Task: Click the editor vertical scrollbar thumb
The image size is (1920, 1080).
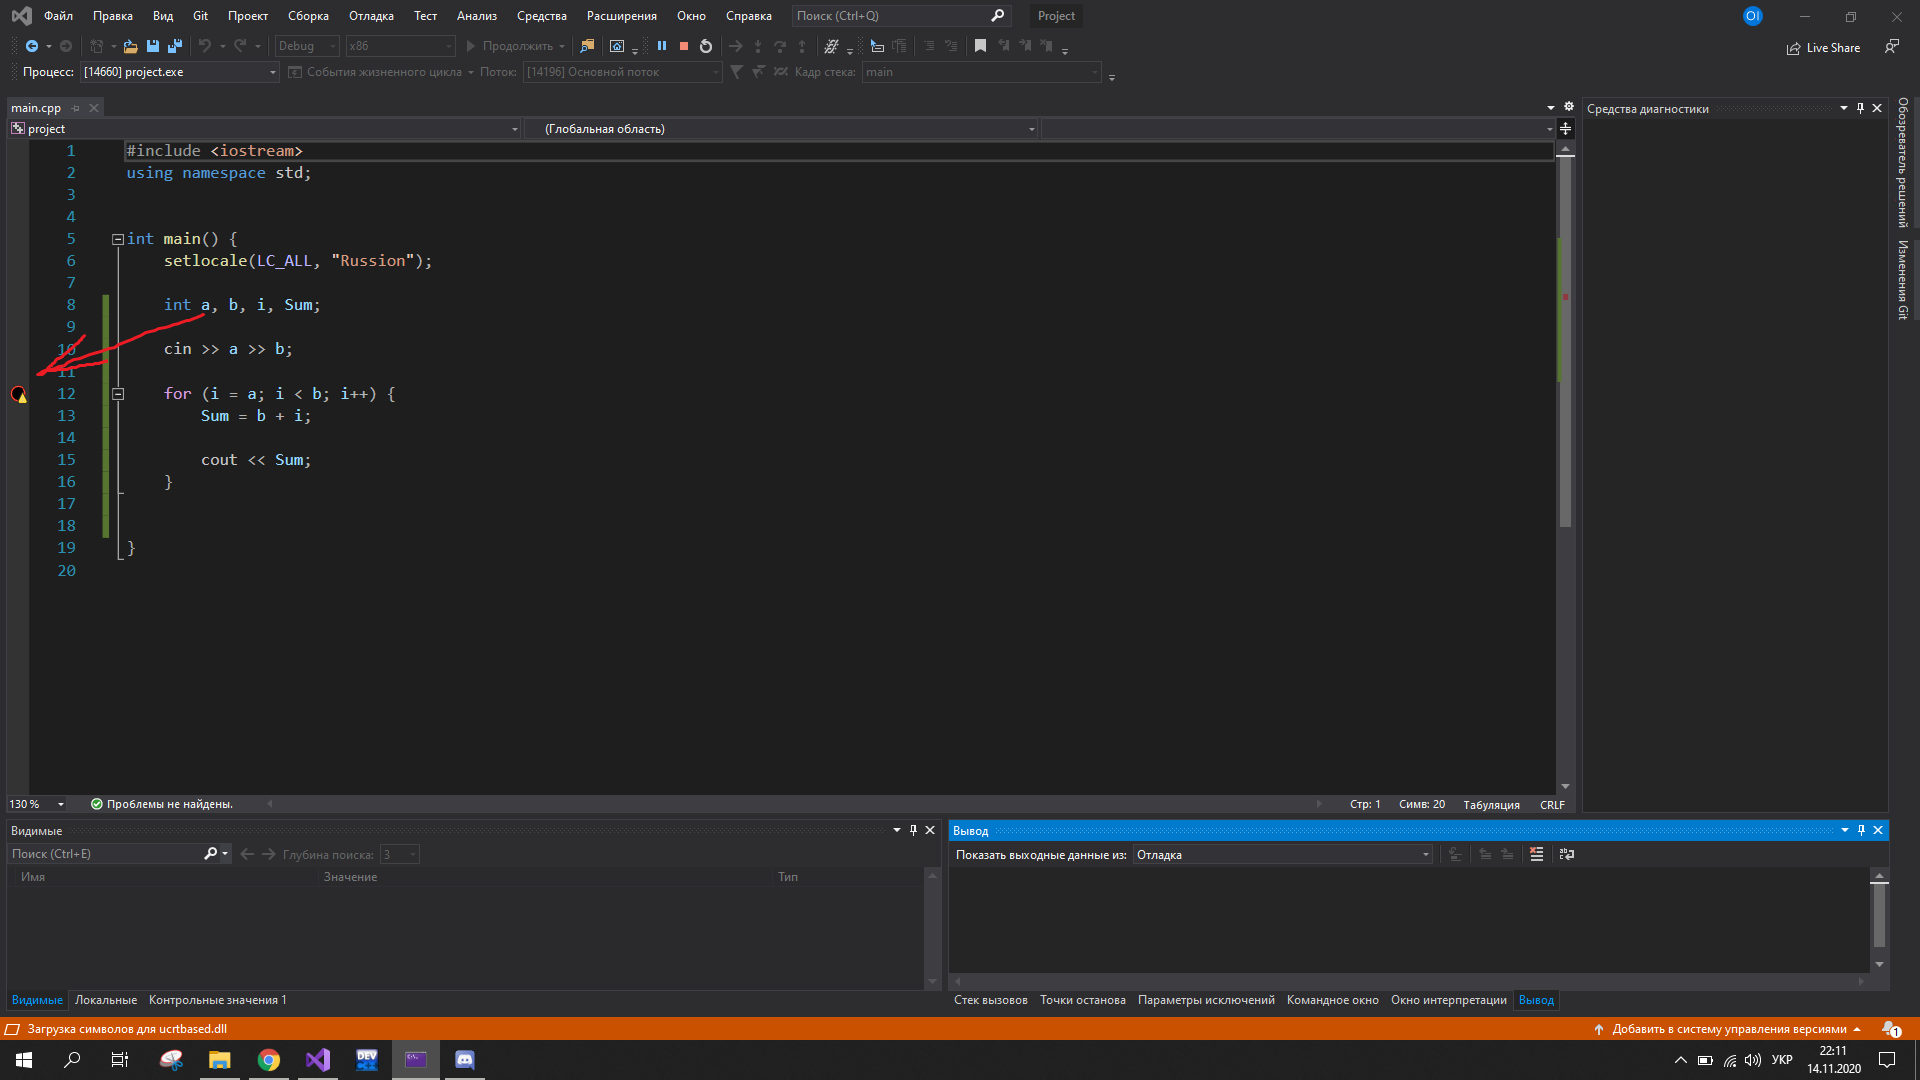Action: click(1566, 340)
